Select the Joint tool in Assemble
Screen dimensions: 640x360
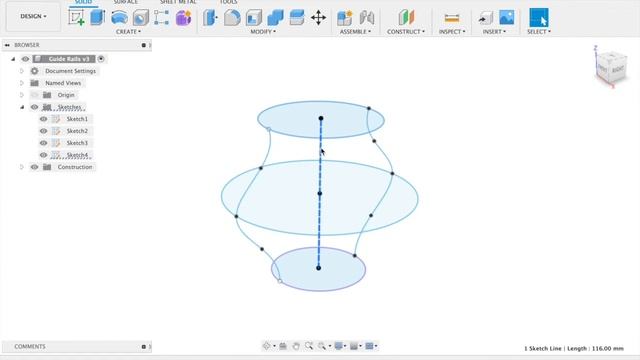coord(367,18)
